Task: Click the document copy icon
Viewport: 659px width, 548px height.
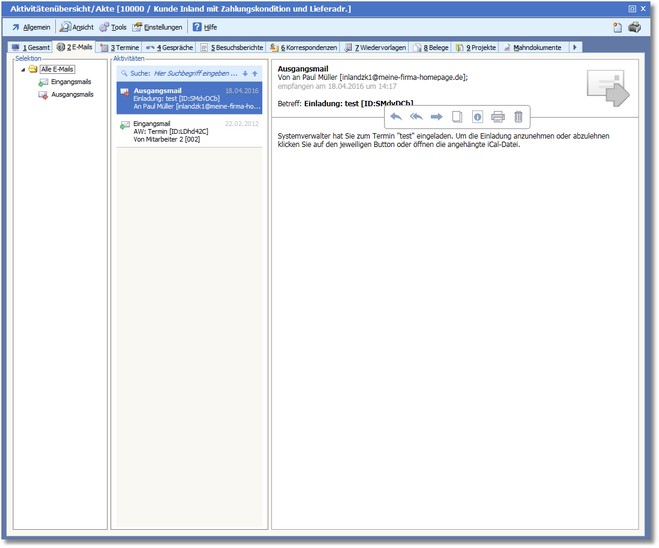Action: pos(457,117)
